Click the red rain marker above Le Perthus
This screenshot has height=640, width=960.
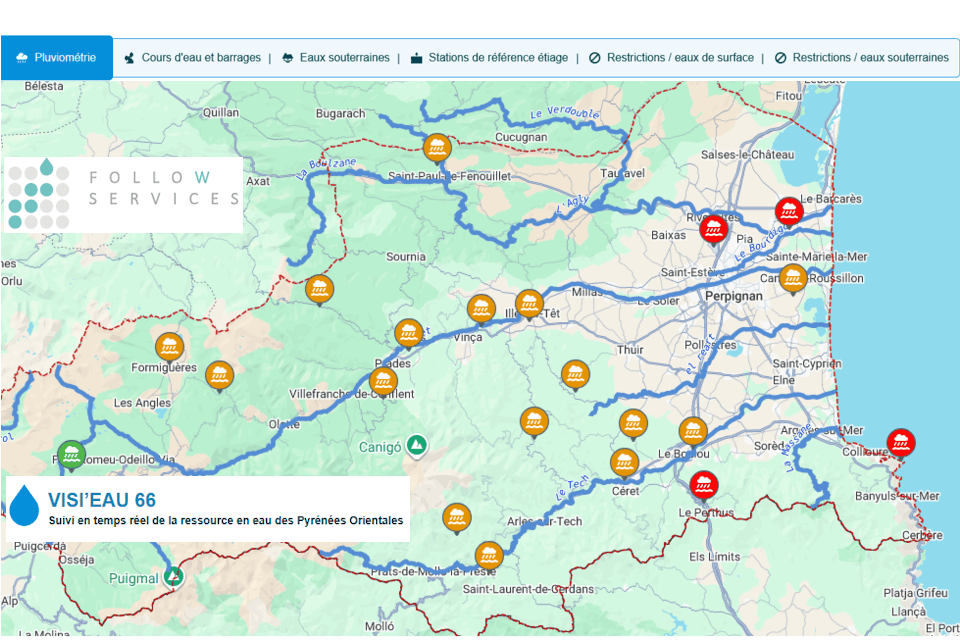point(704,485)
